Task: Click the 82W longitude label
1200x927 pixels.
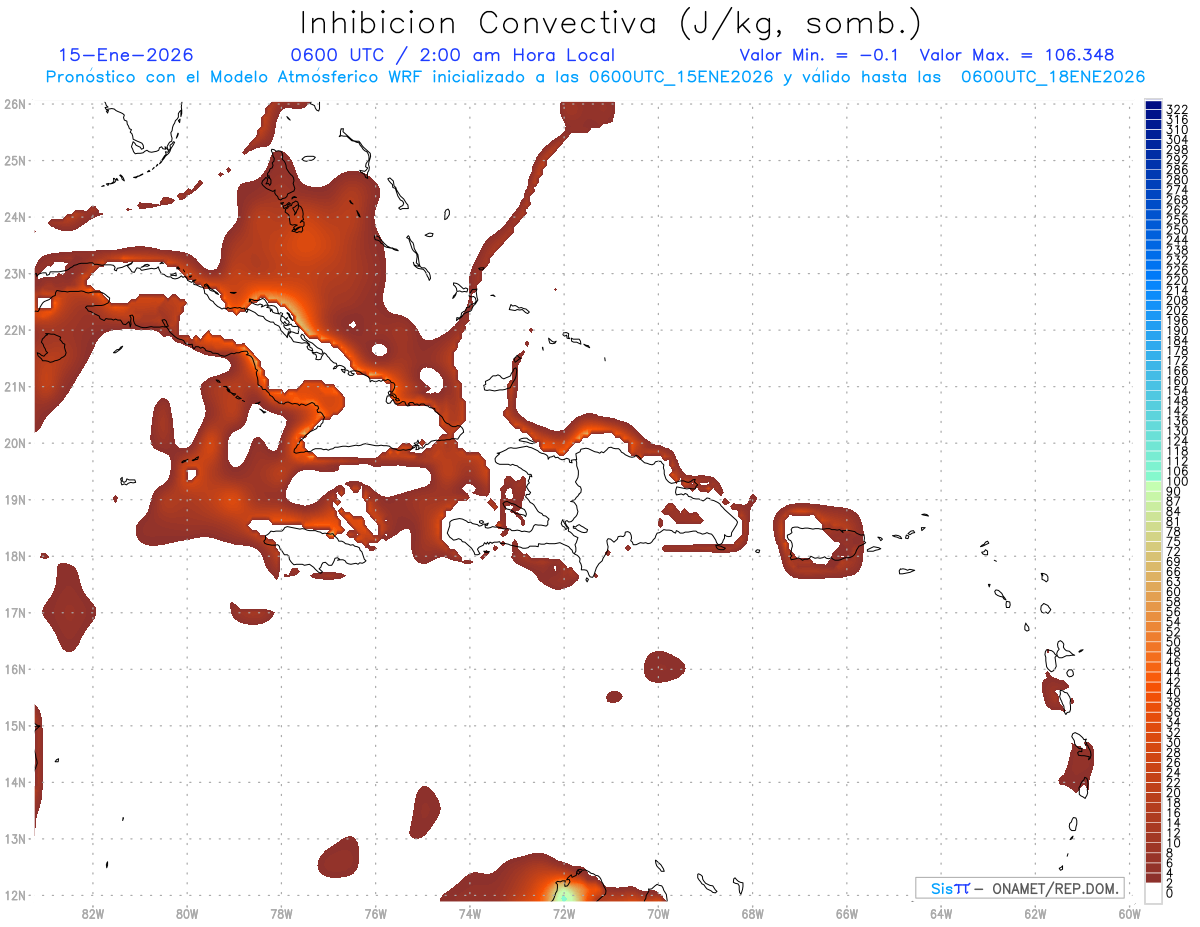Action: click(93, 913)
